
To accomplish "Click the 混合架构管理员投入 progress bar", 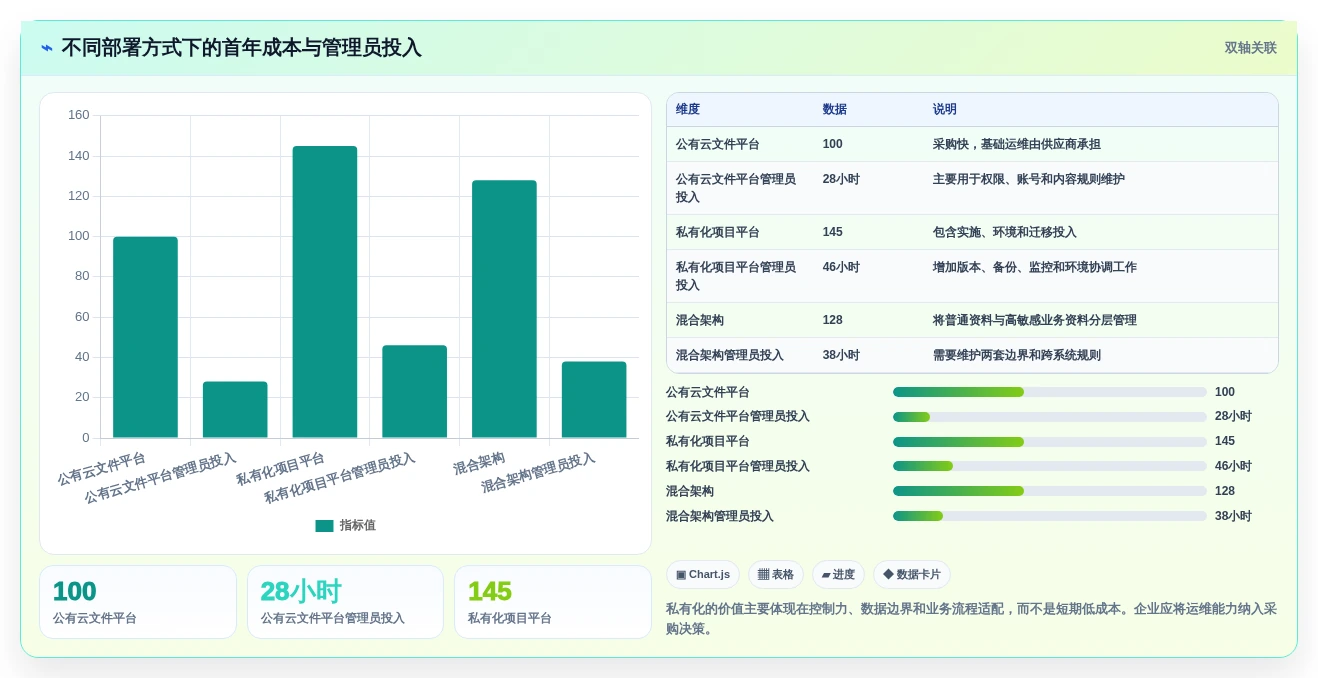I will coord(1050,516).
